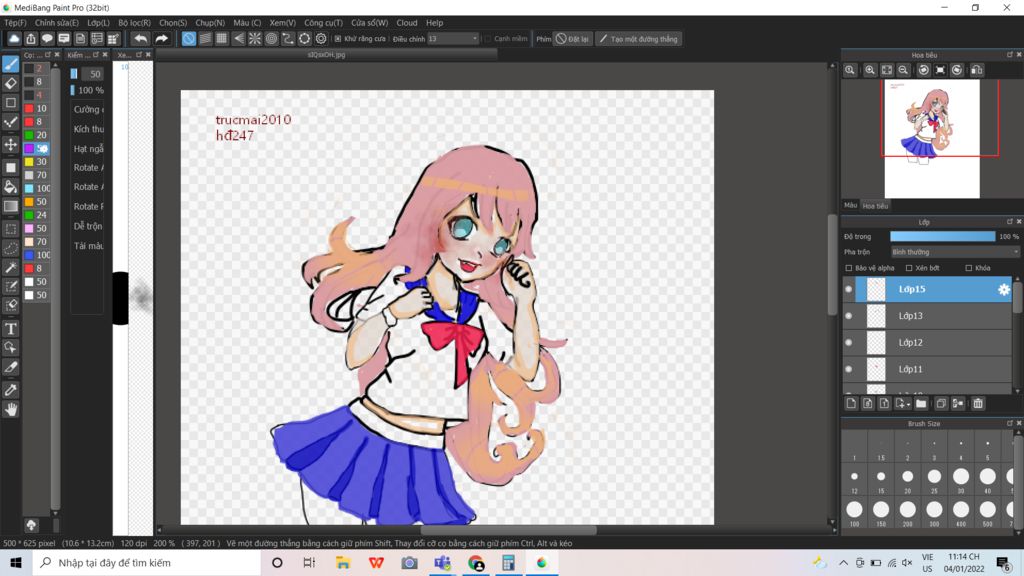
Task: Select the Eyedropper tool
Action: pyautogui.click(x=10, y=390)
